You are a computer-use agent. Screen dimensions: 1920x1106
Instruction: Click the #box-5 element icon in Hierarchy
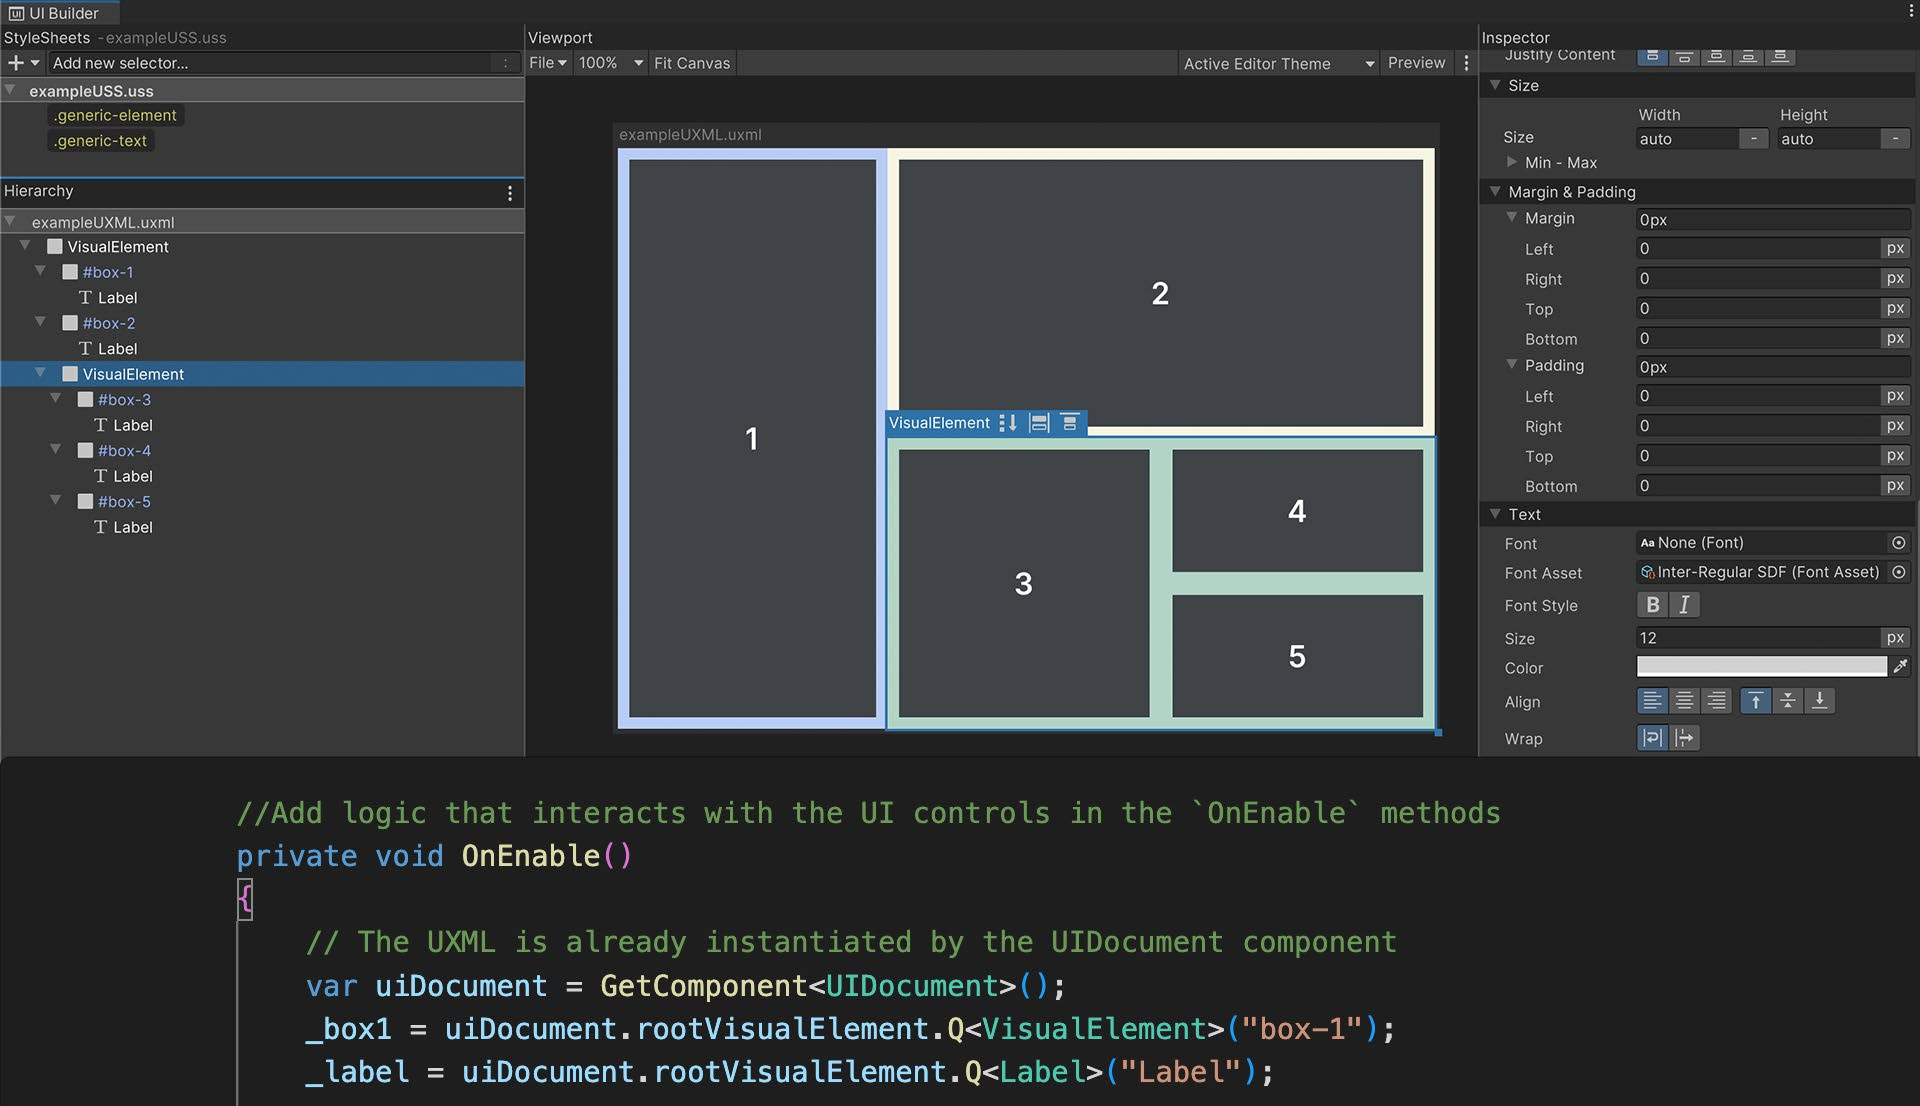(x=86, y=502)
